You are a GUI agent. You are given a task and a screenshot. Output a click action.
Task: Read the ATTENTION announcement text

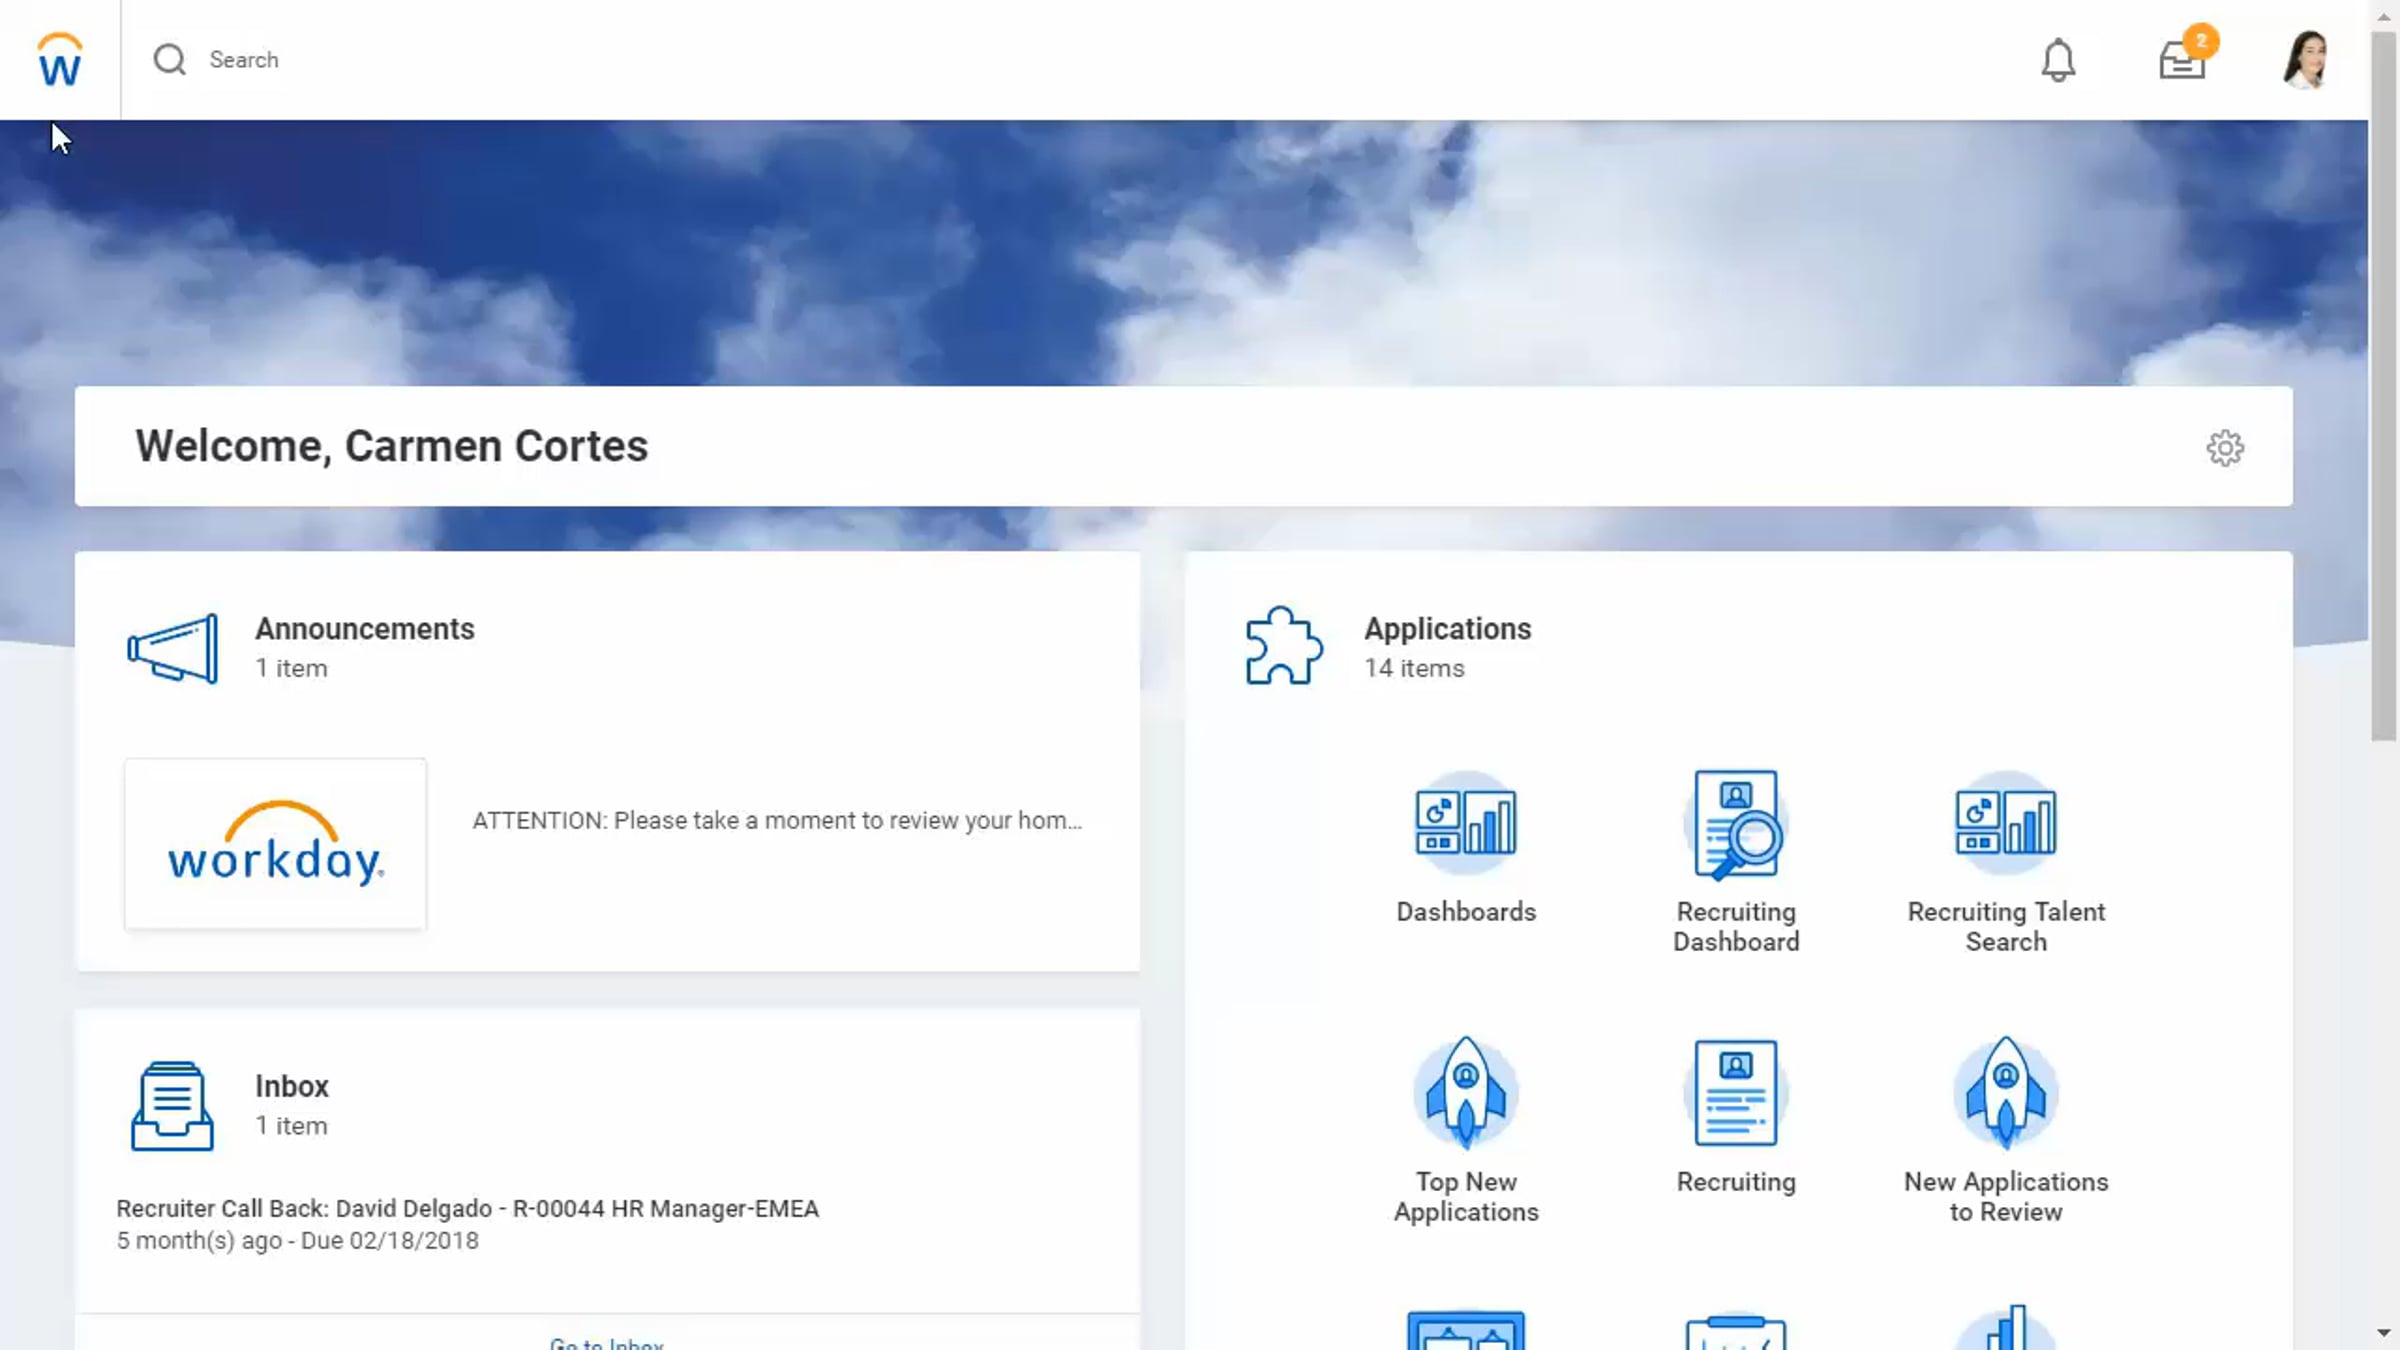(x=777, y=821)
